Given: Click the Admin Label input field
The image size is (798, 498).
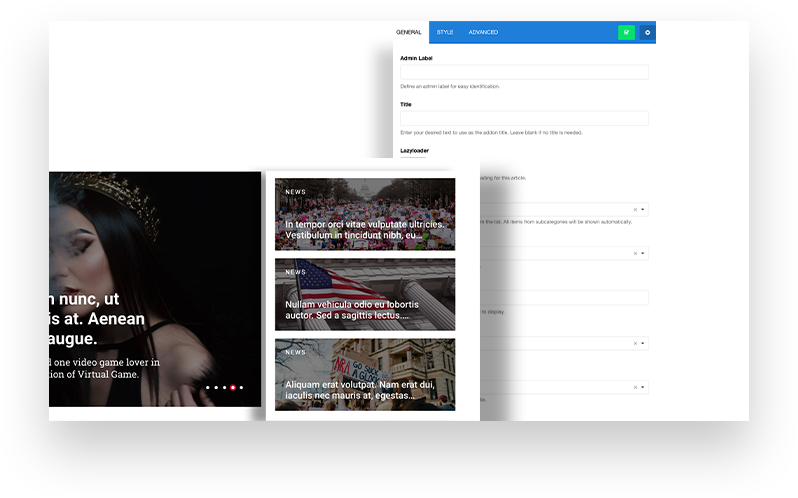Looking at the screenshot, I should click(524, 72).
